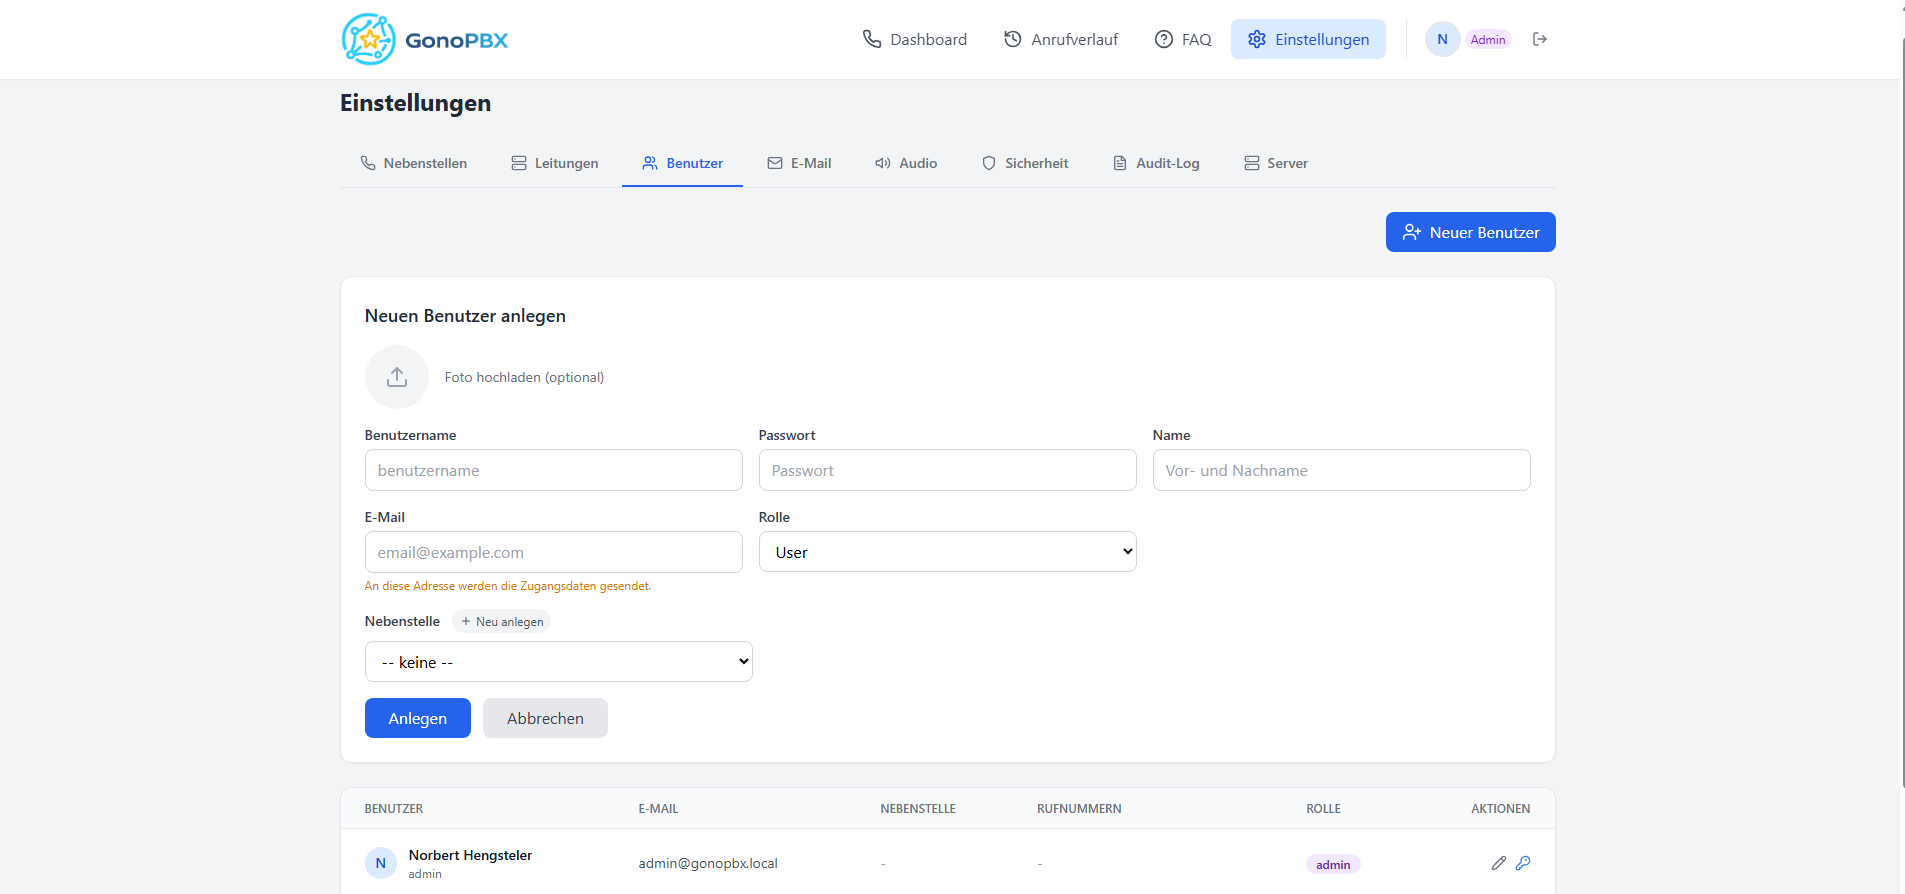Click the key password icon for admin user

coord(1523,863)
